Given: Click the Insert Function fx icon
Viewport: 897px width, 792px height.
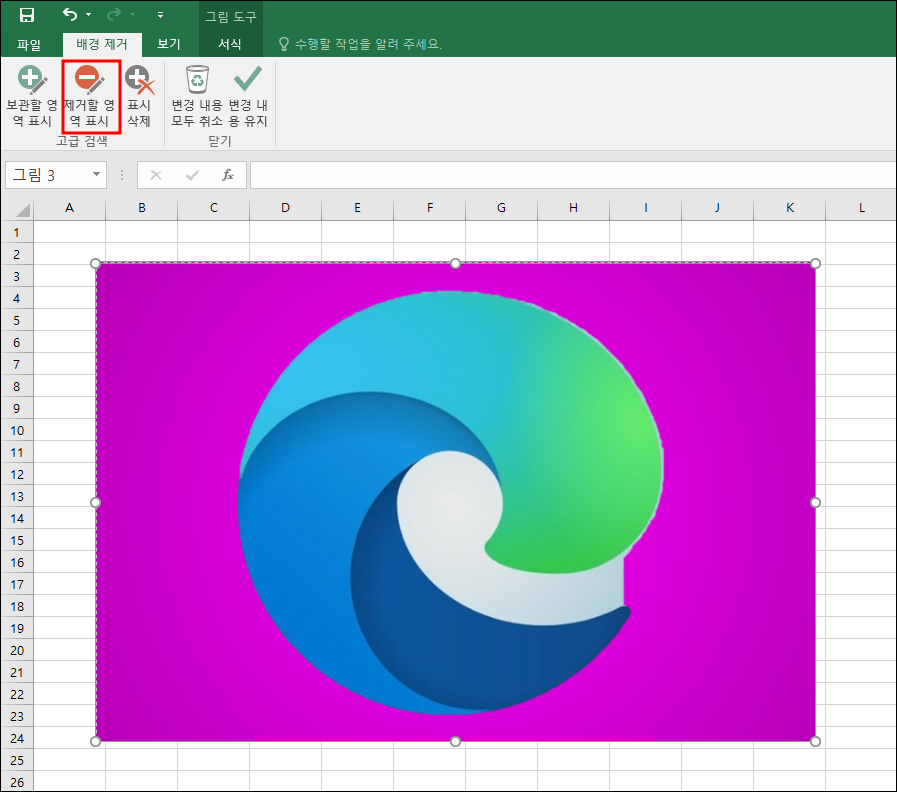Looking at the screenshot, I should (x=228, y=175).
